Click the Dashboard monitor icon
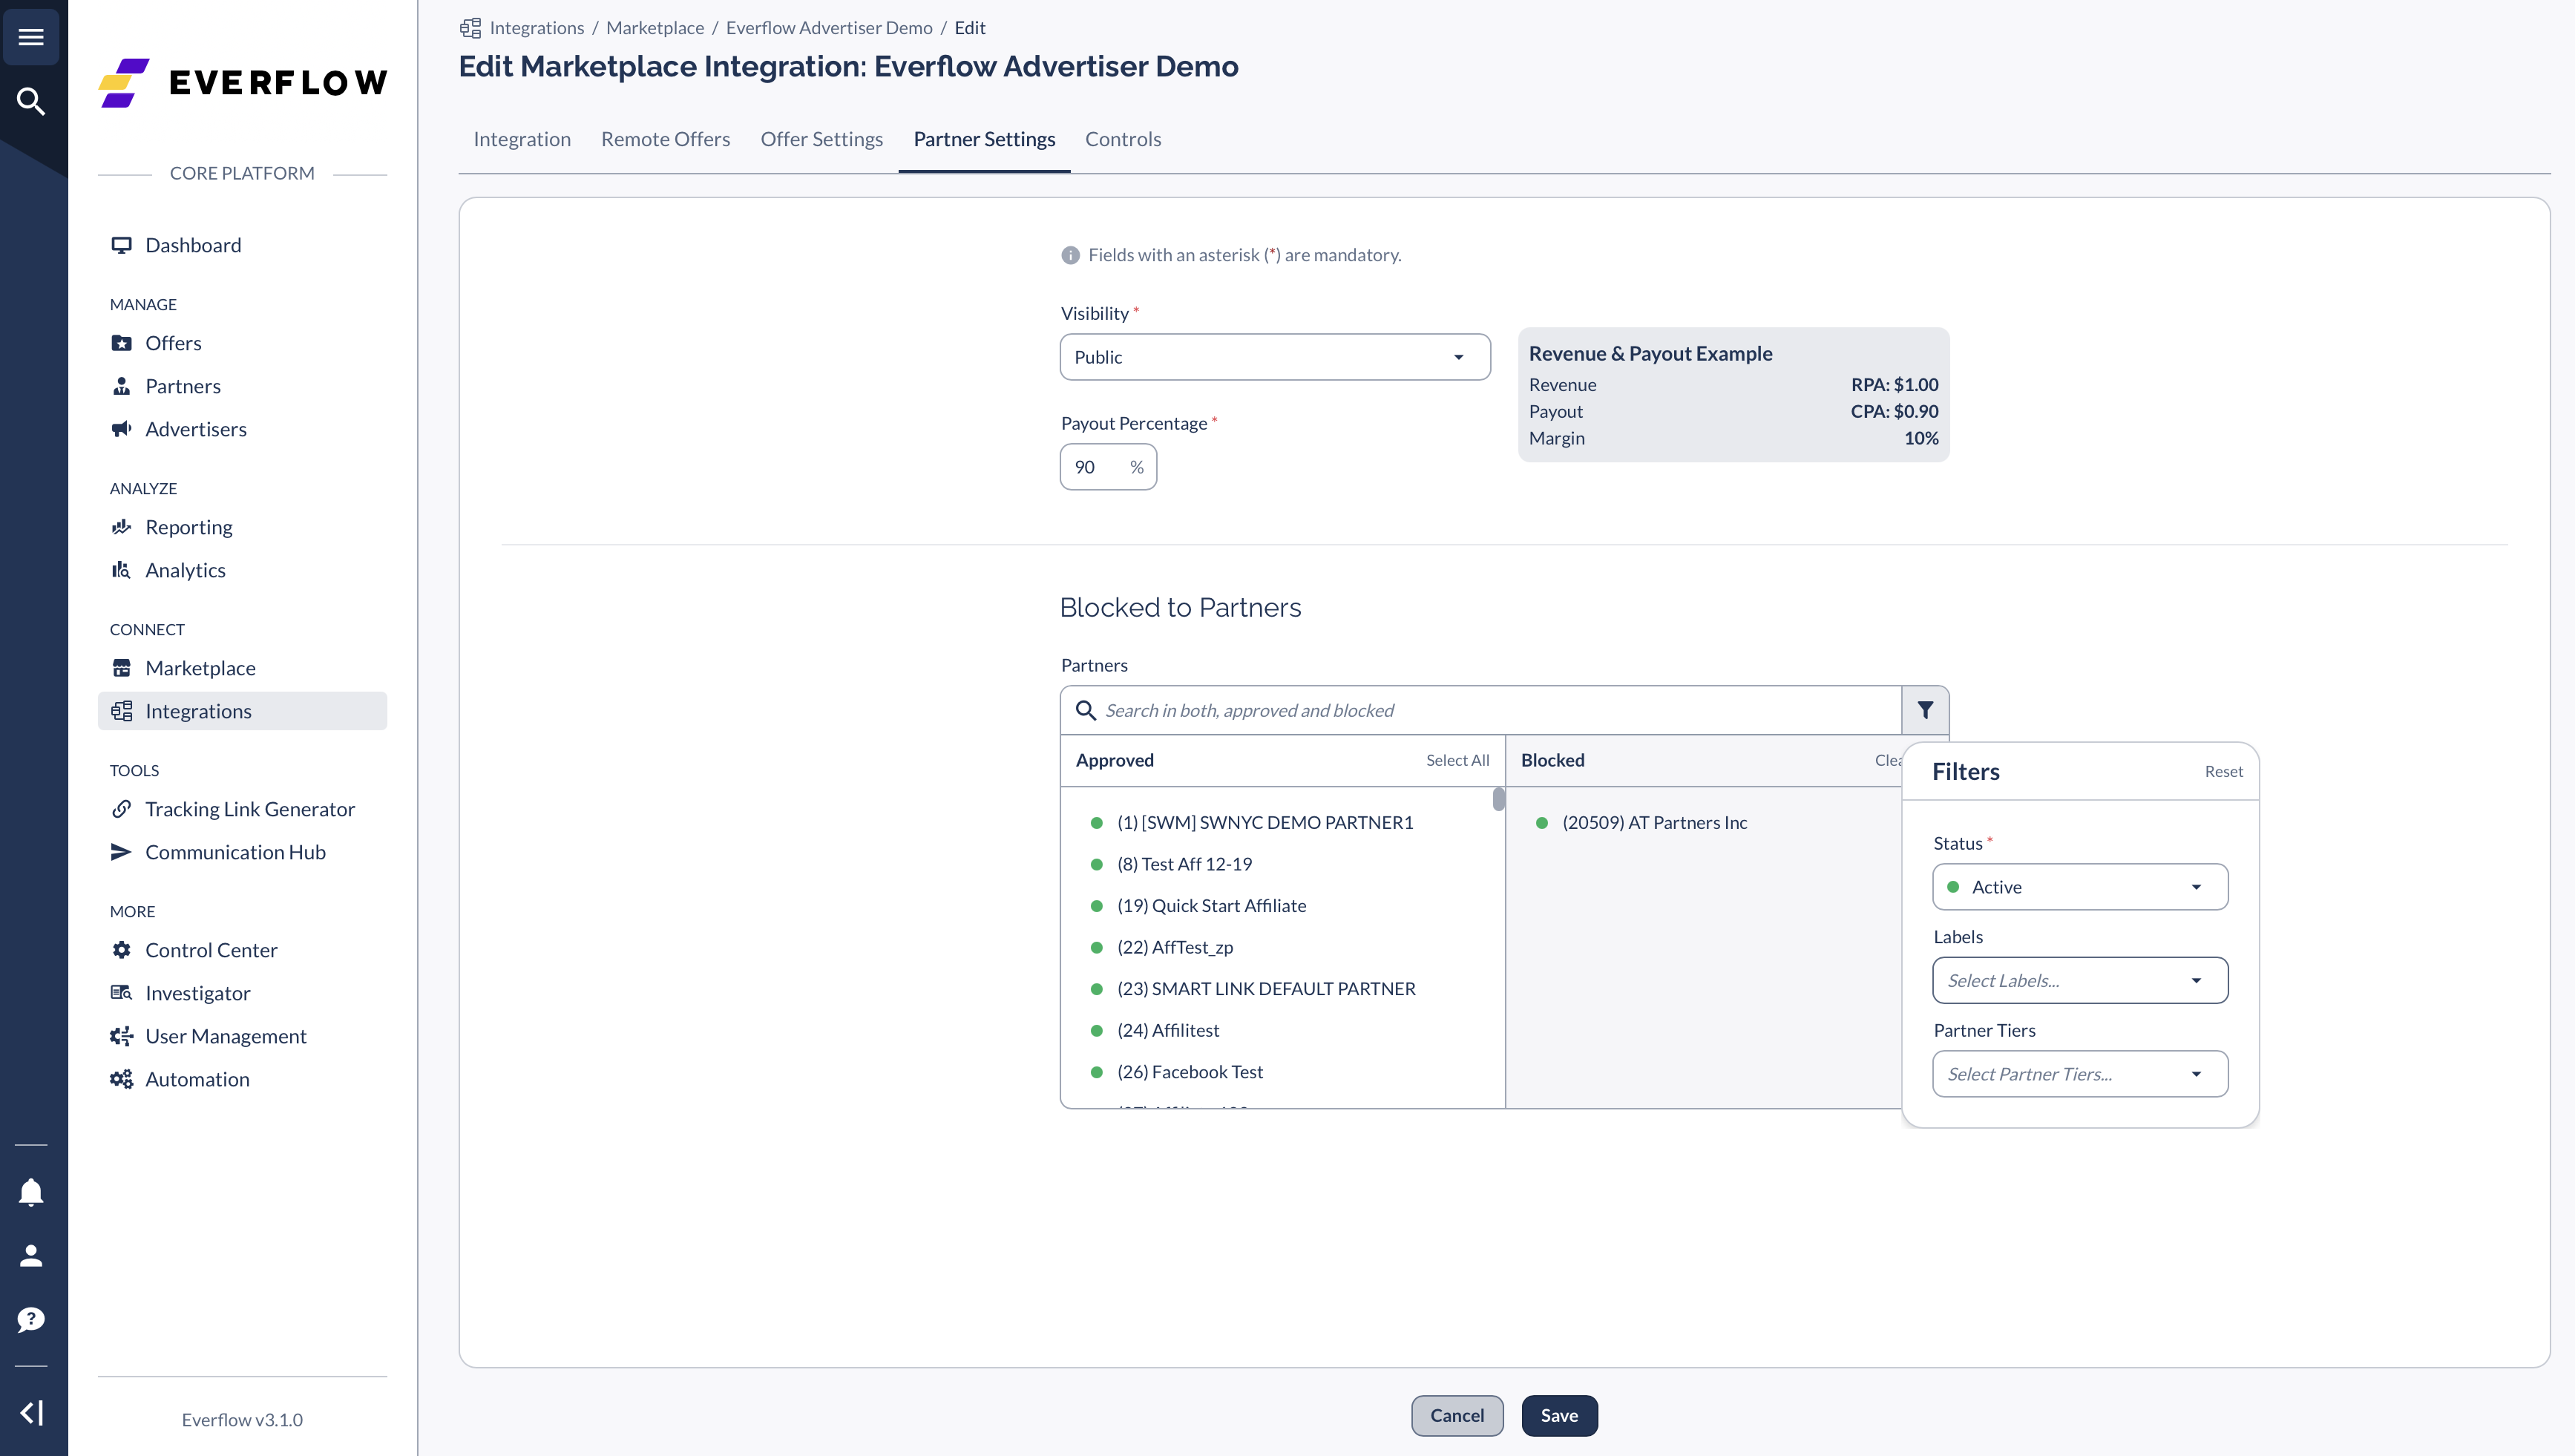2575x1456 pixels. [121, 245]
